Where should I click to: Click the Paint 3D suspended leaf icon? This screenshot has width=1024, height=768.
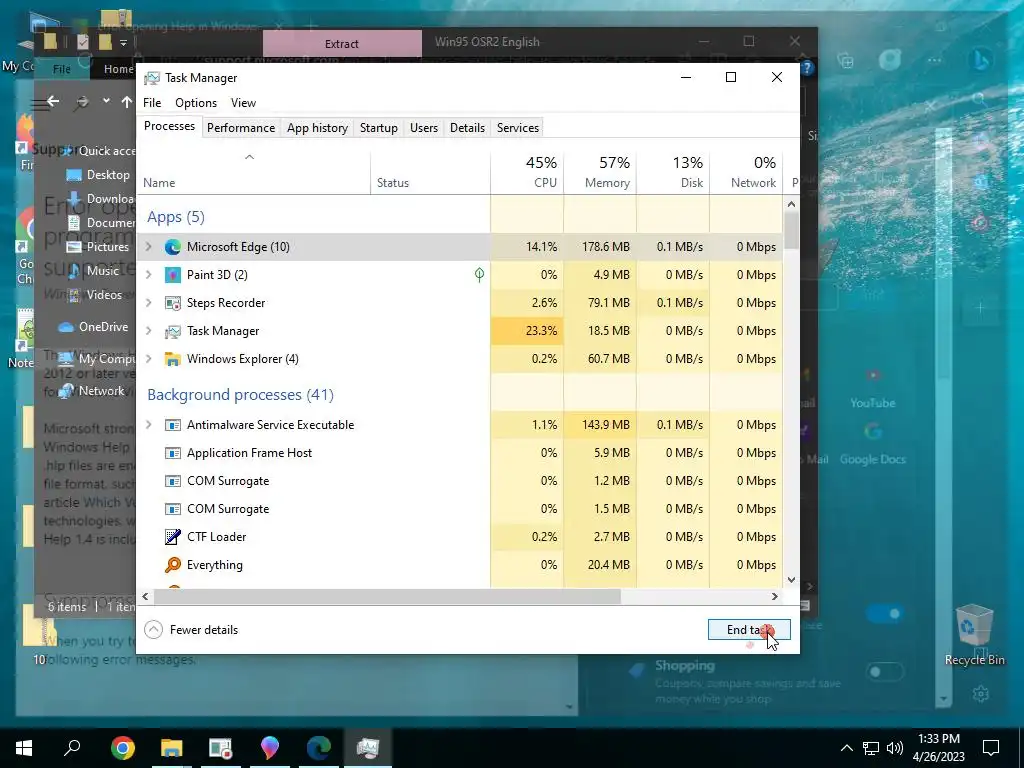point(479,275)
